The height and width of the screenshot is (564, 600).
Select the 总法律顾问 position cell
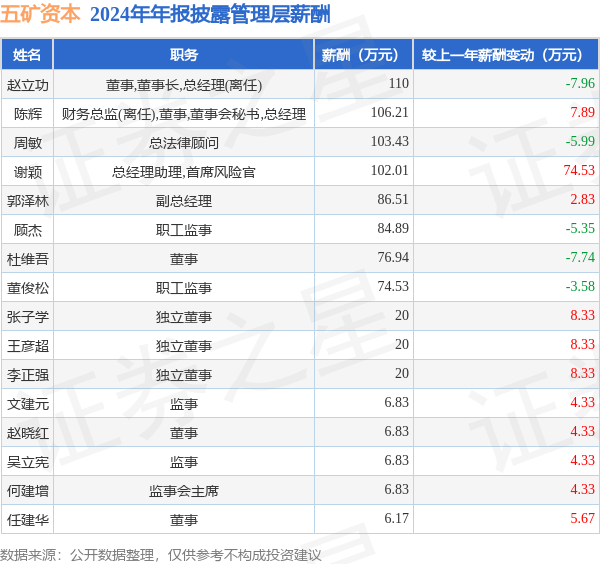(x=184, y=143)
